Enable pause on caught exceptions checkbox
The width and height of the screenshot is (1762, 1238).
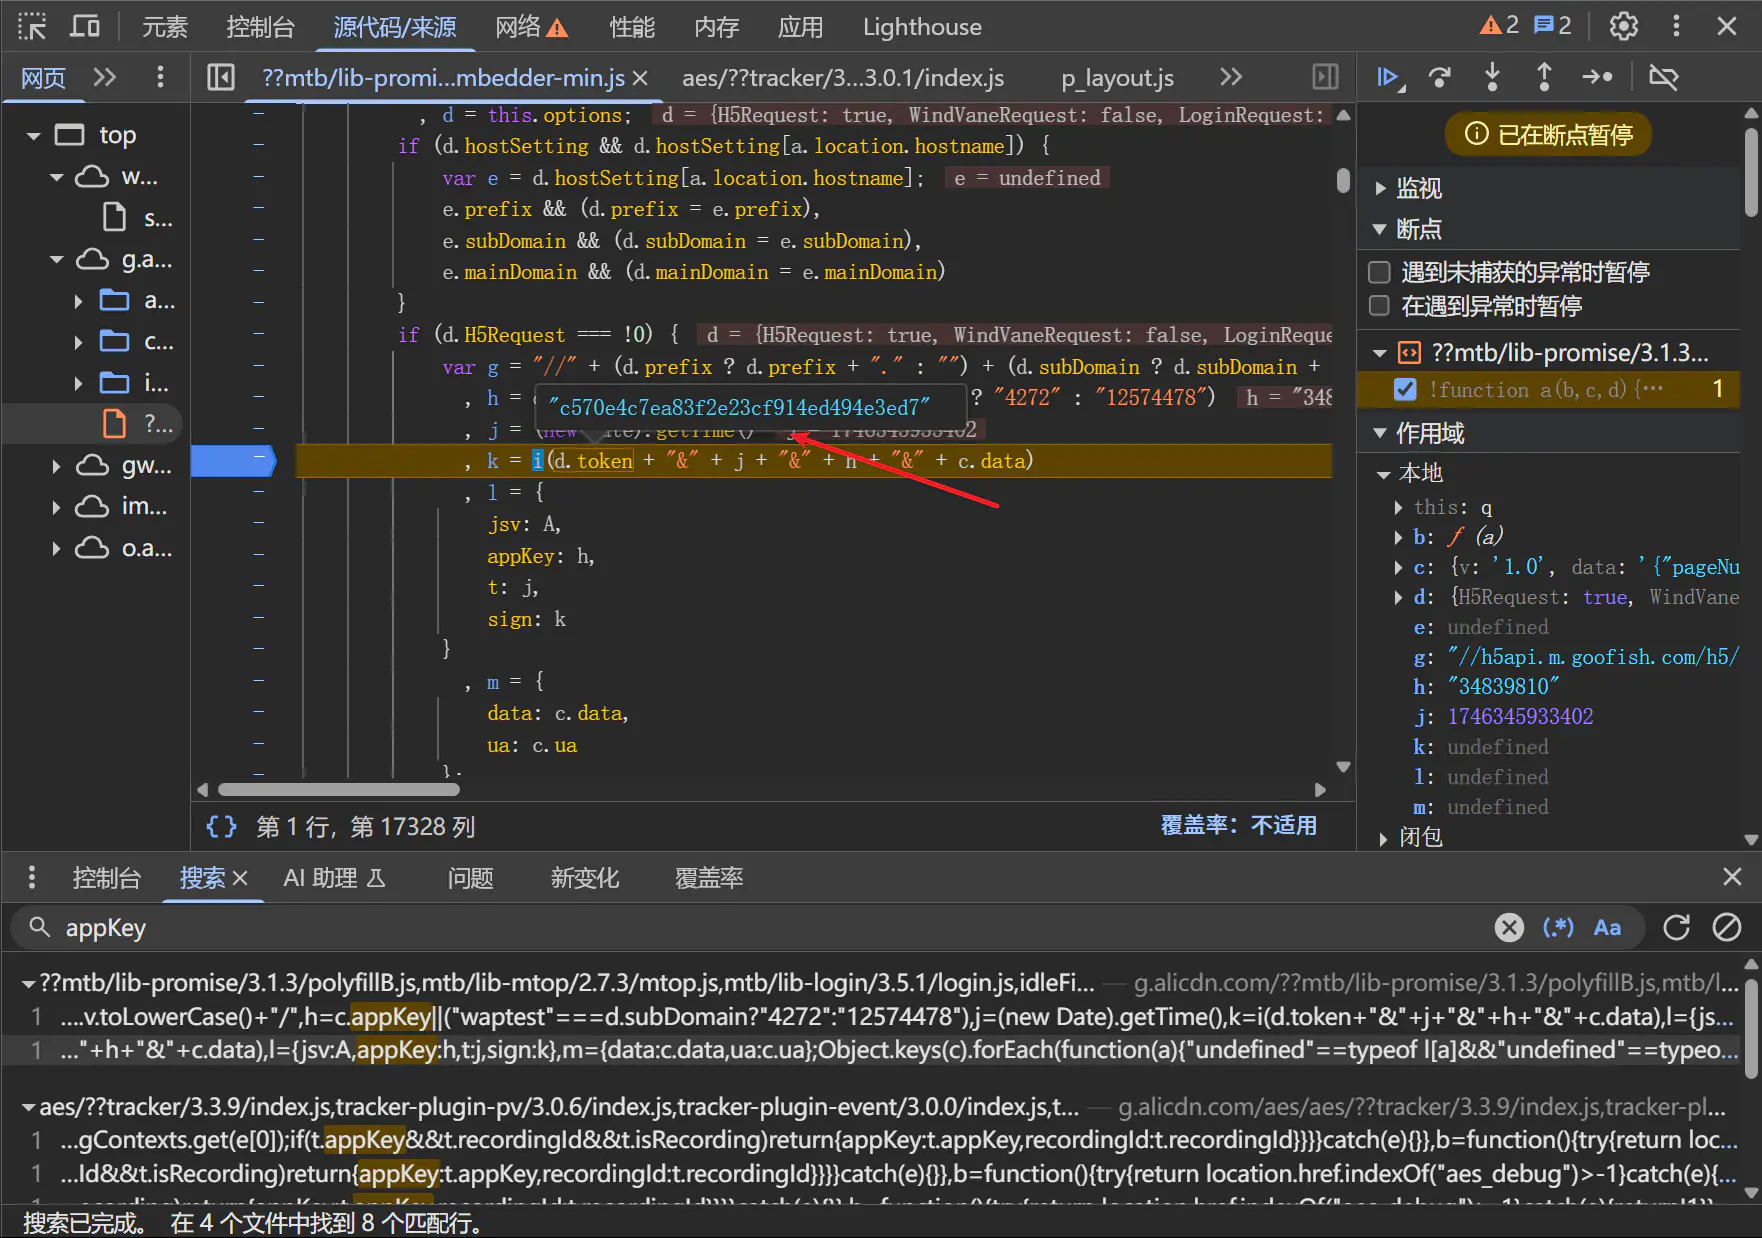pos(1379,306)
